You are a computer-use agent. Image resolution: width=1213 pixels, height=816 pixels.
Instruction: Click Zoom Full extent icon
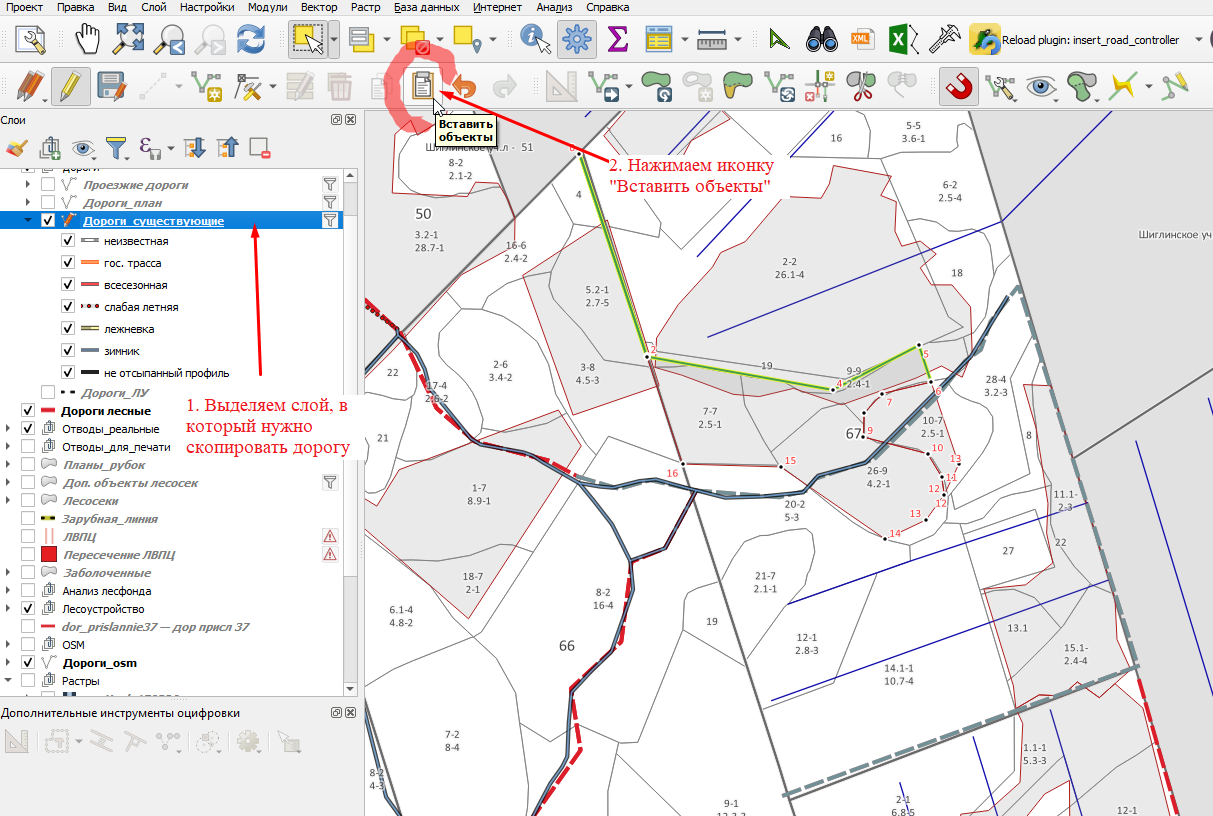[x=130, y=39]
